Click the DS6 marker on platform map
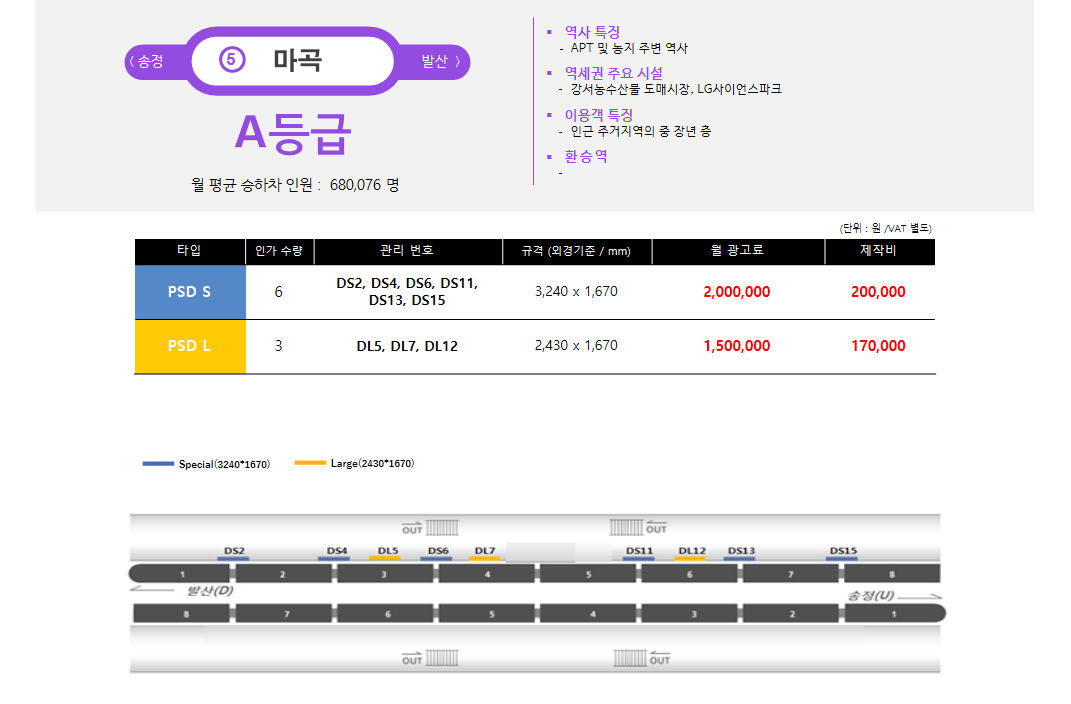The width and height of the screenshot is (1071, 704). tap(437, 553)
